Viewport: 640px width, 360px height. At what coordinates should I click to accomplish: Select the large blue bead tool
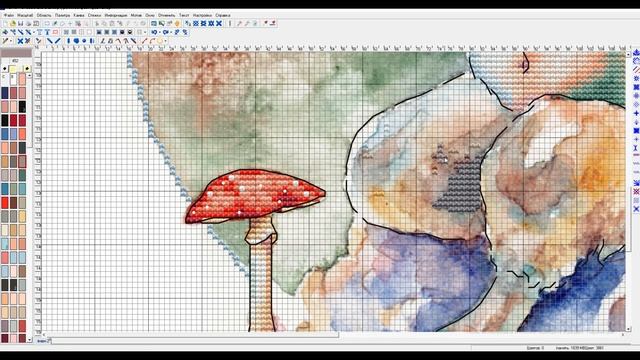coord(76,41)
